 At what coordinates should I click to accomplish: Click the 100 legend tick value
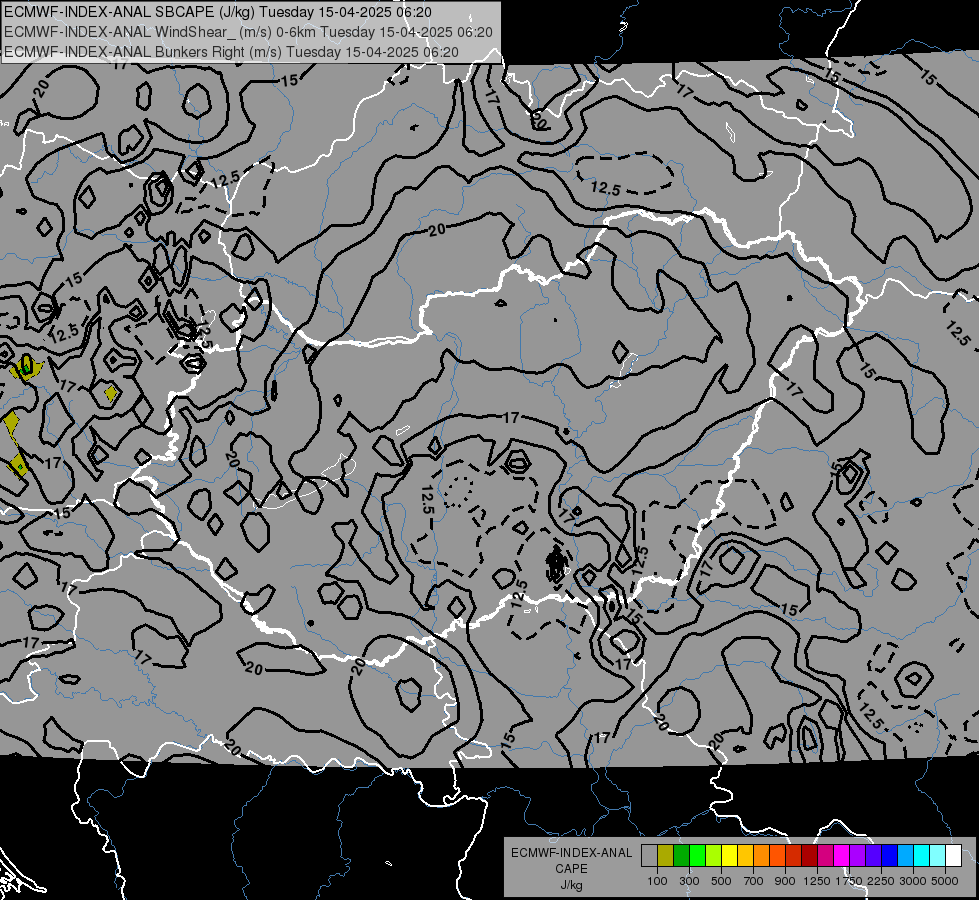(x=657, y=881)
